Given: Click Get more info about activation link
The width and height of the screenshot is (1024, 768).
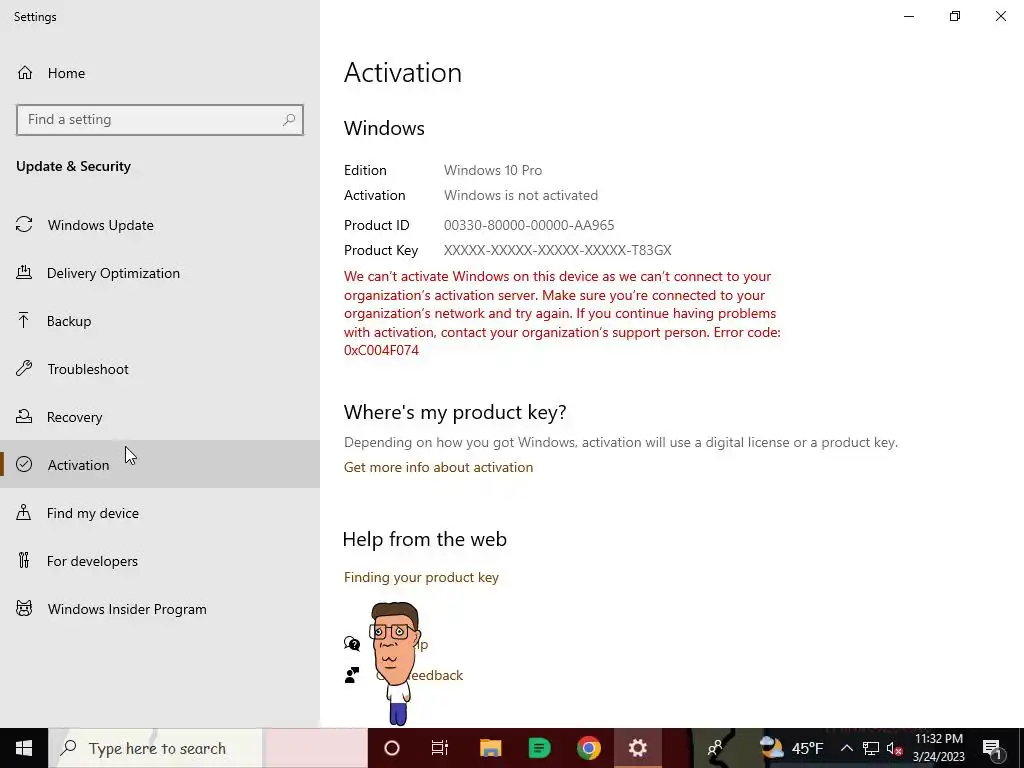Looking at the screenshot, I should (438, 467).
